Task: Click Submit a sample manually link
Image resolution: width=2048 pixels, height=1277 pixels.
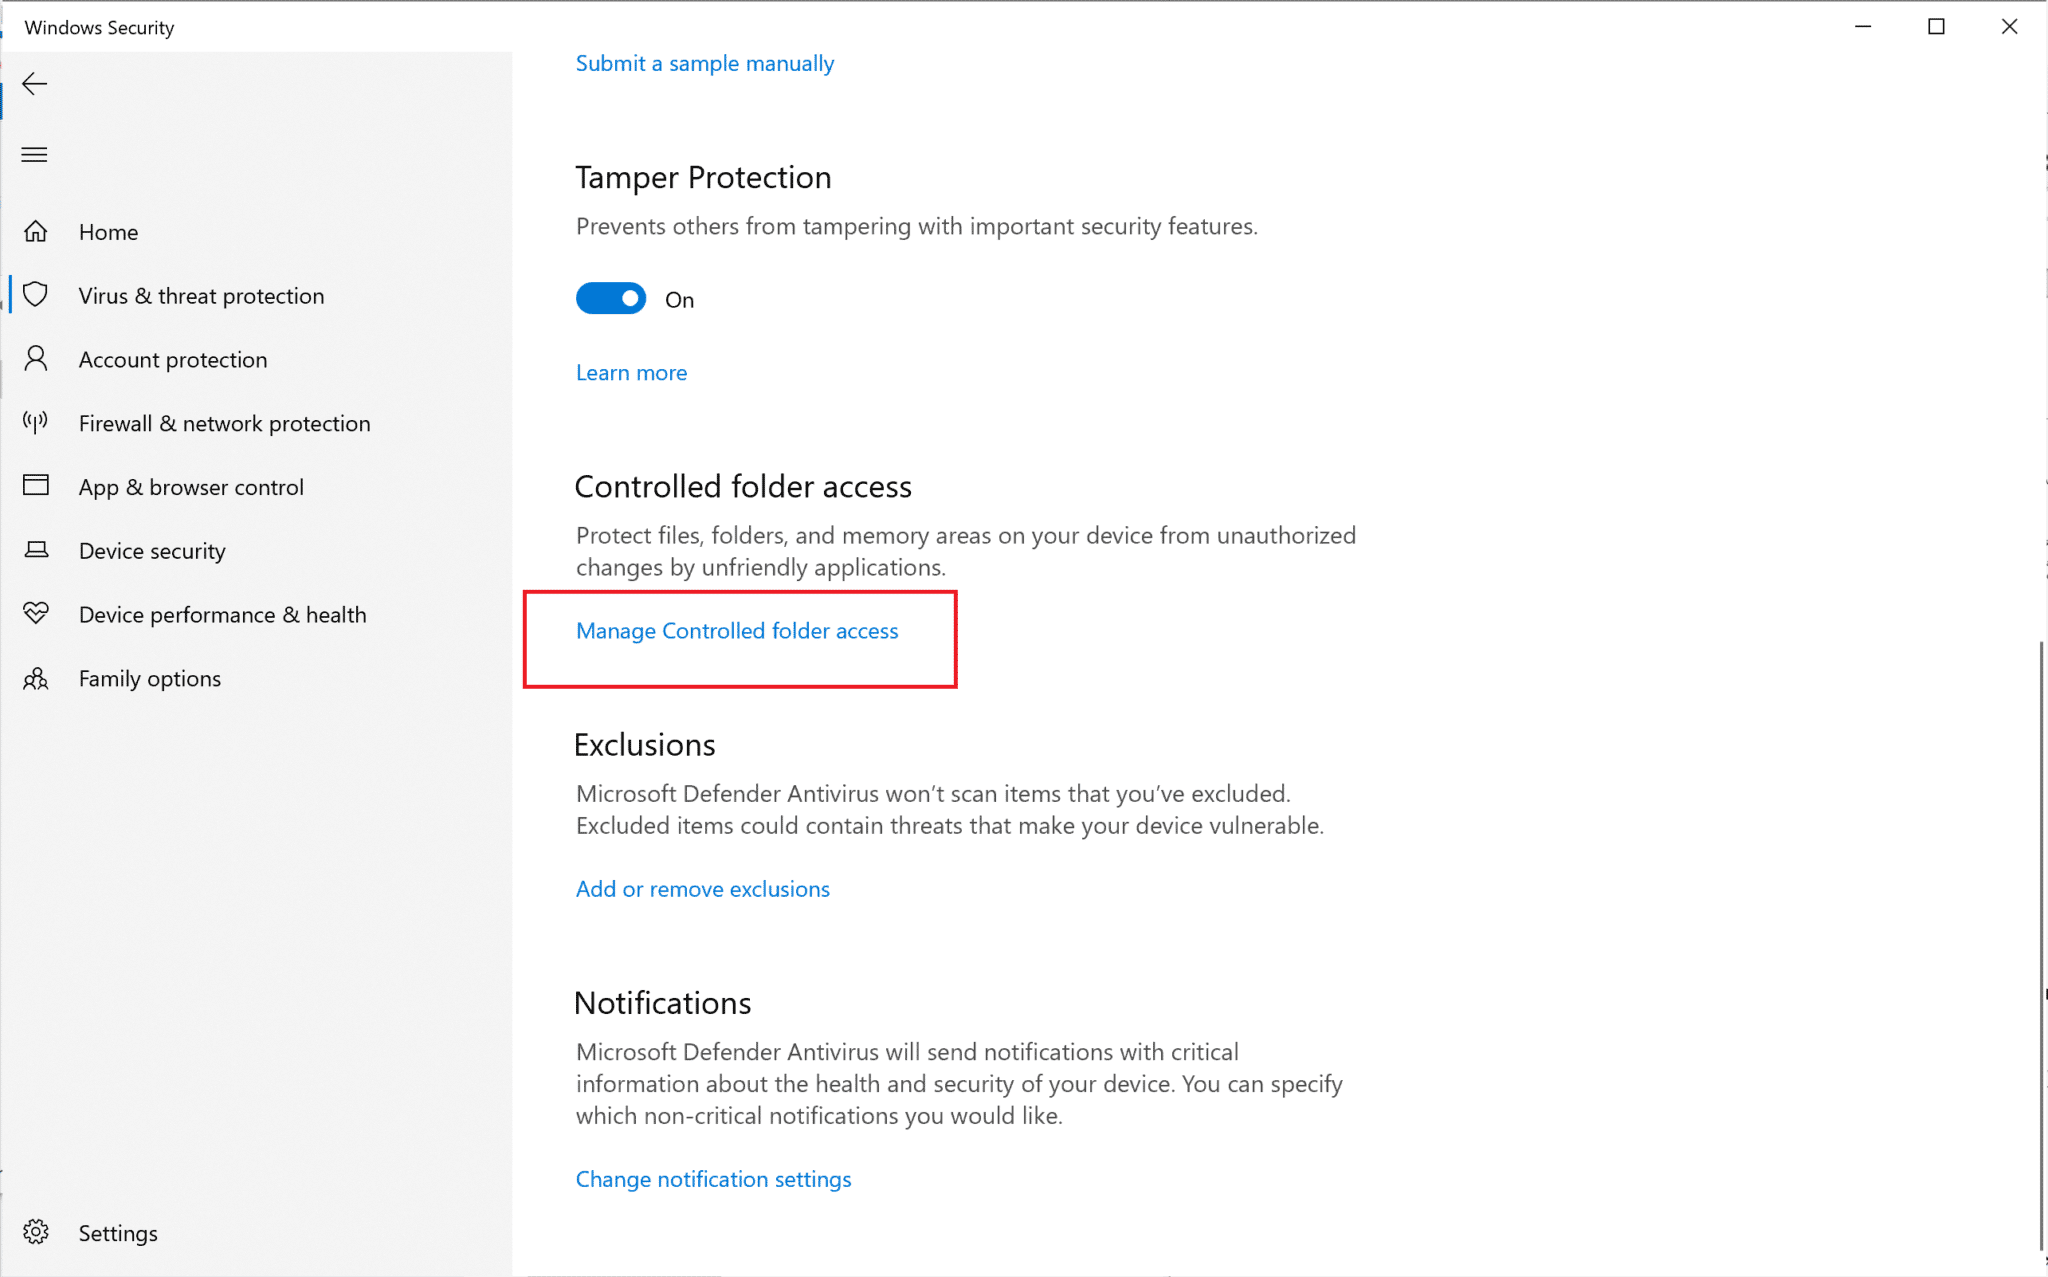Action: (705, 62)
